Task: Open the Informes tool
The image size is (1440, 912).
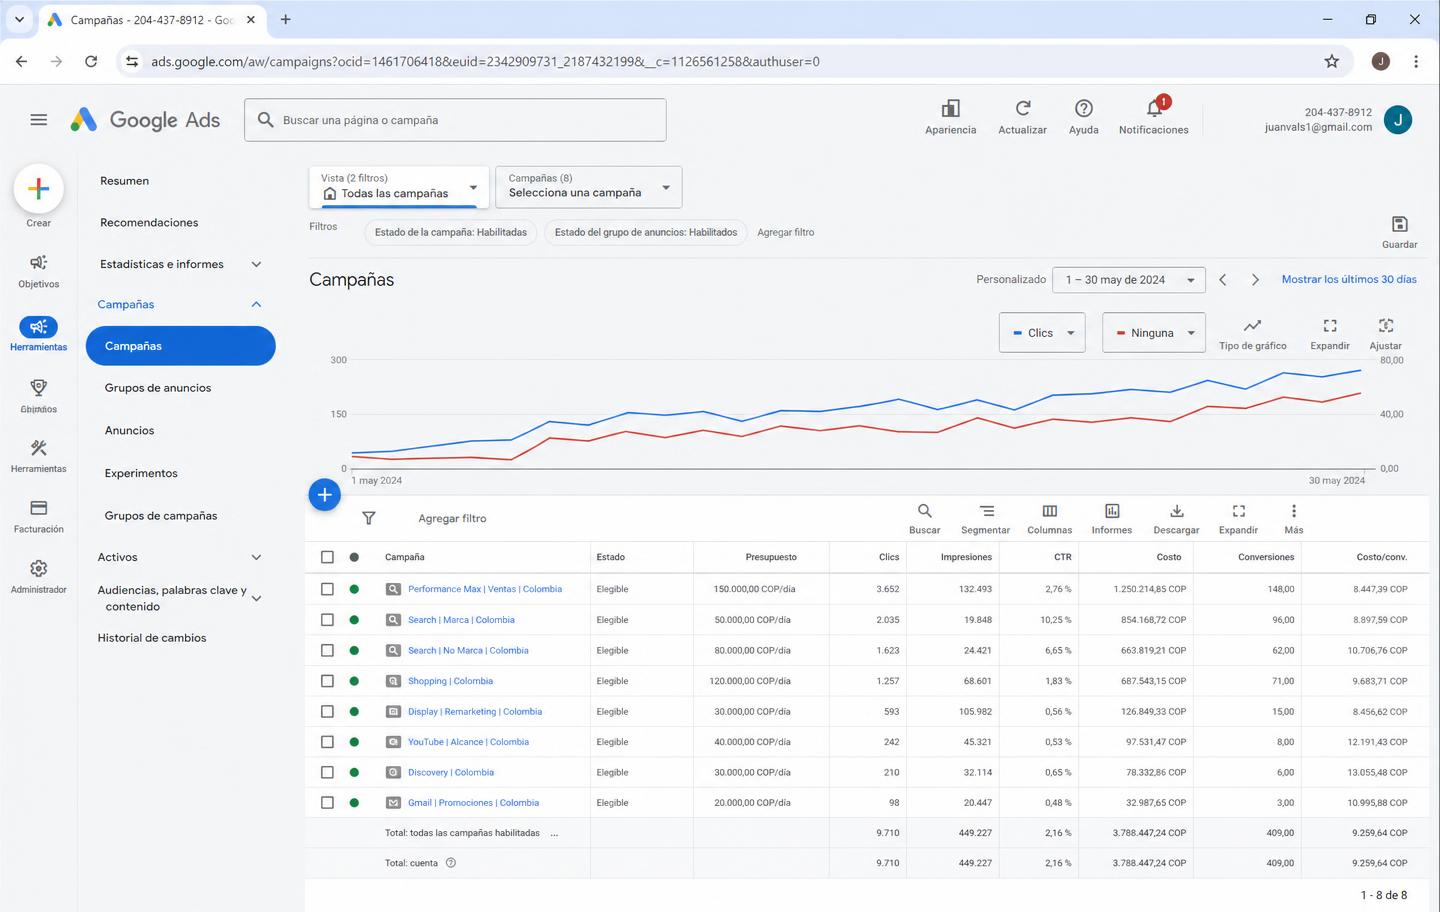Action: tap(1112, 518)
